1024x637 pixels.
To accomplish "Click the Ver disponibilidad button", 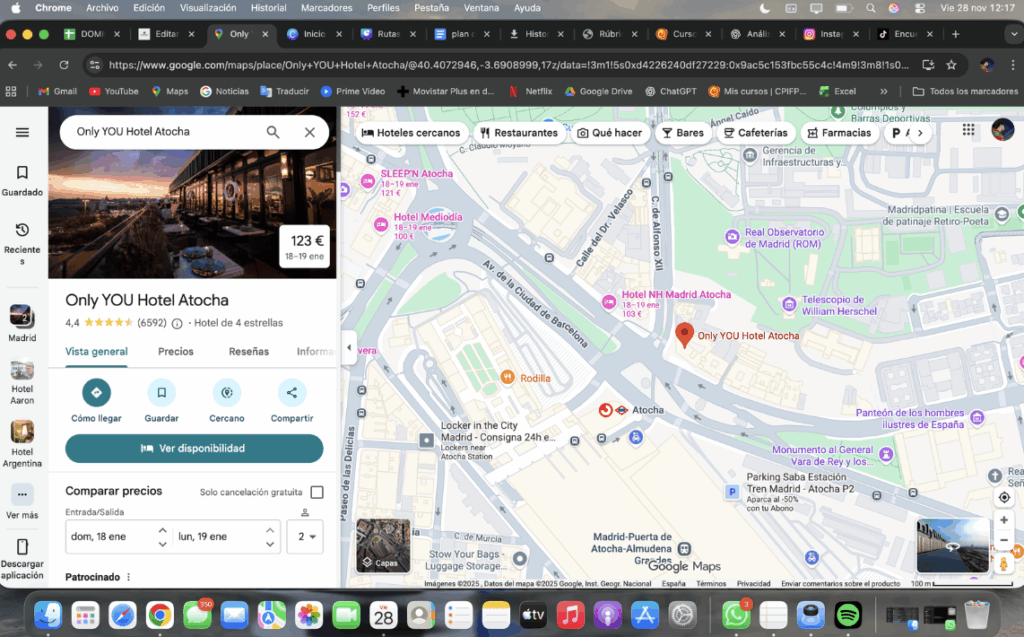I will point(194,449).
